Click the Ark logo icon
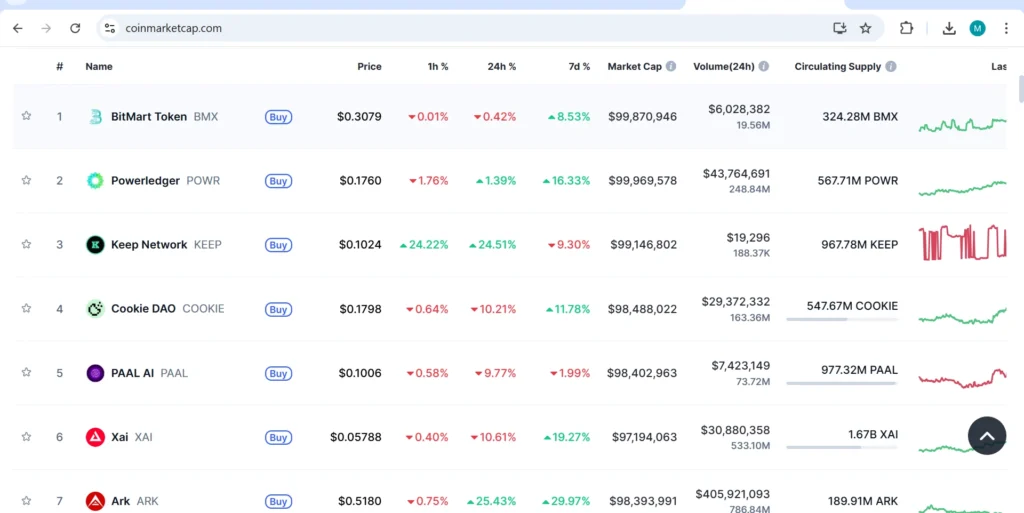1024x513 pixels. point(95,501)
